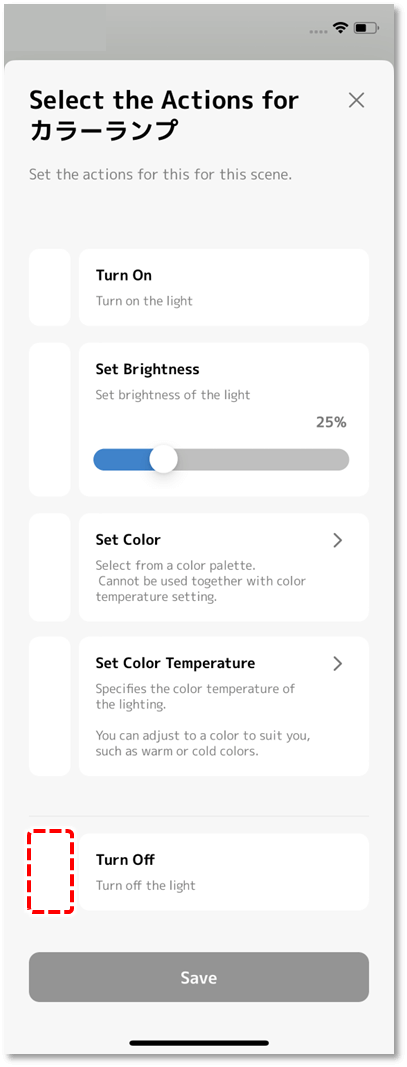
Task: Open the Set Color Temperature title row
Action: pyautogui.click(x=219, y=663)
